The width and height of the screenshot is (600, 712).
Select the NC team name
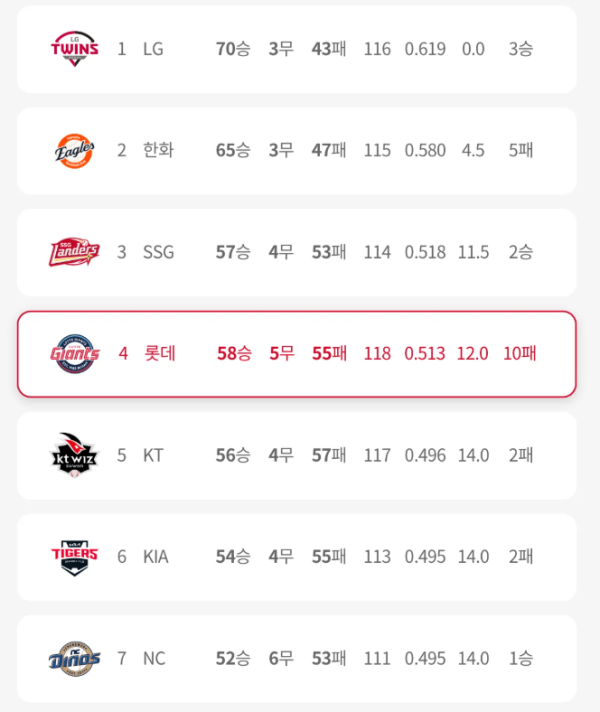[154, 658]
